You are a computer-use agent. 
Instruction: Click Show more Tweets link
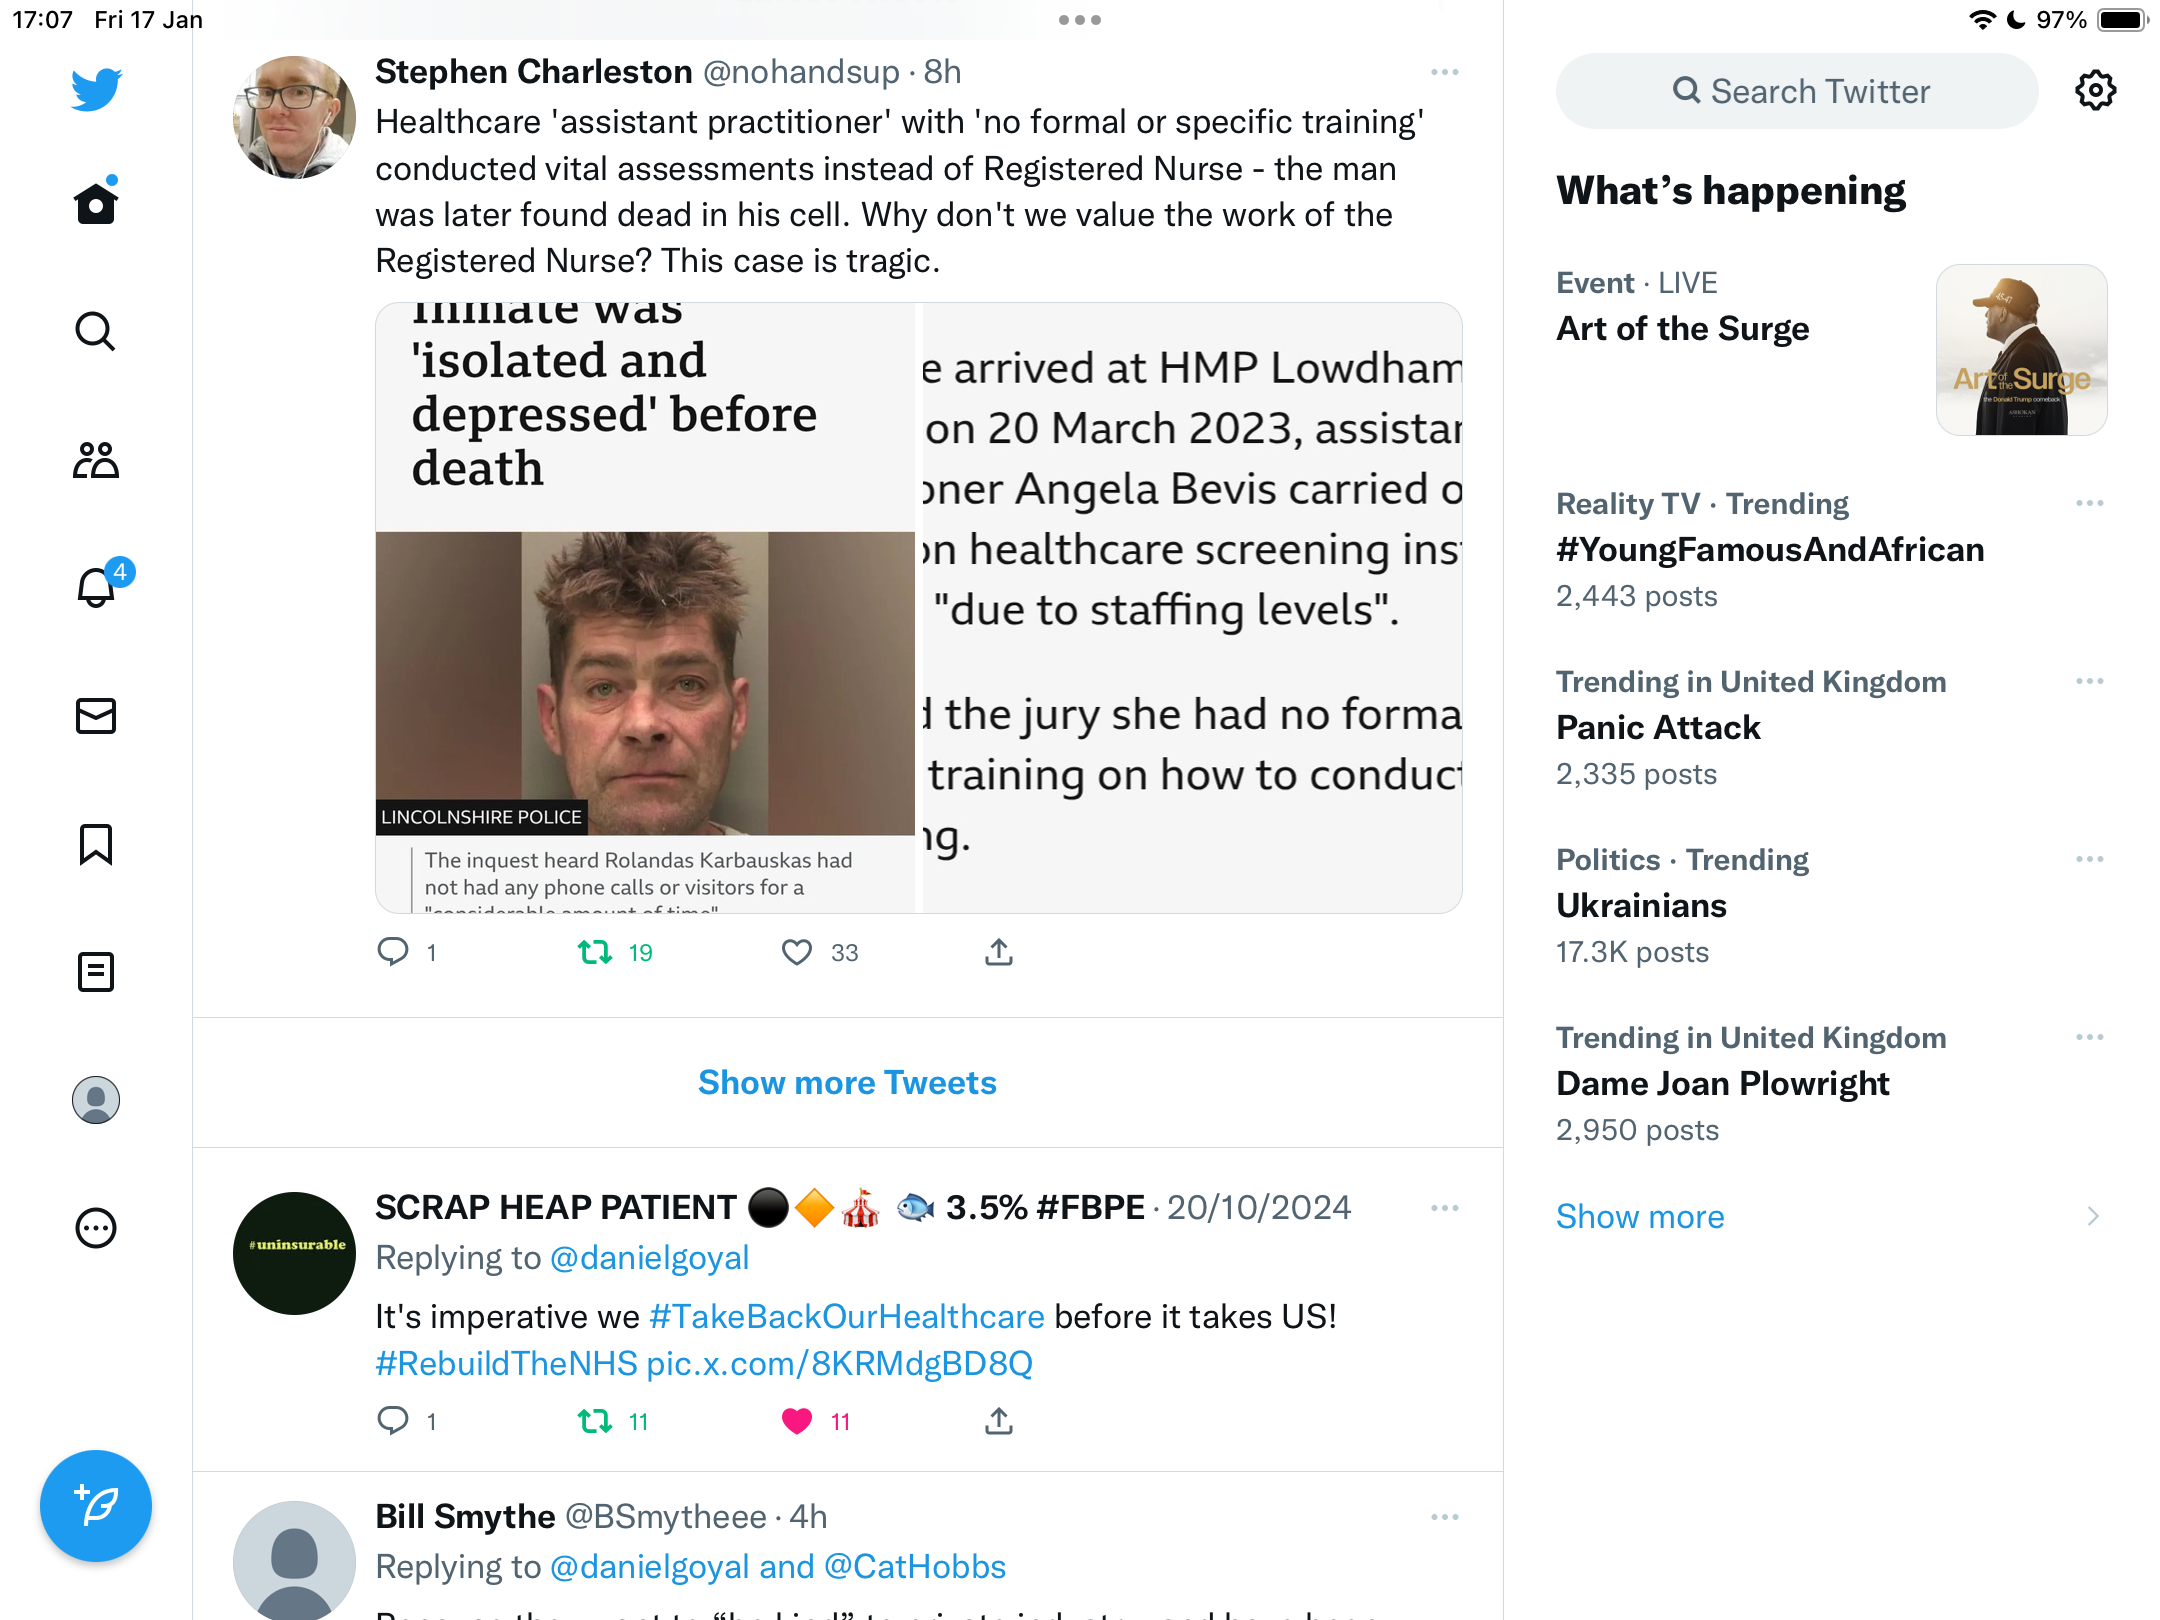click(x=847, y=1082)
